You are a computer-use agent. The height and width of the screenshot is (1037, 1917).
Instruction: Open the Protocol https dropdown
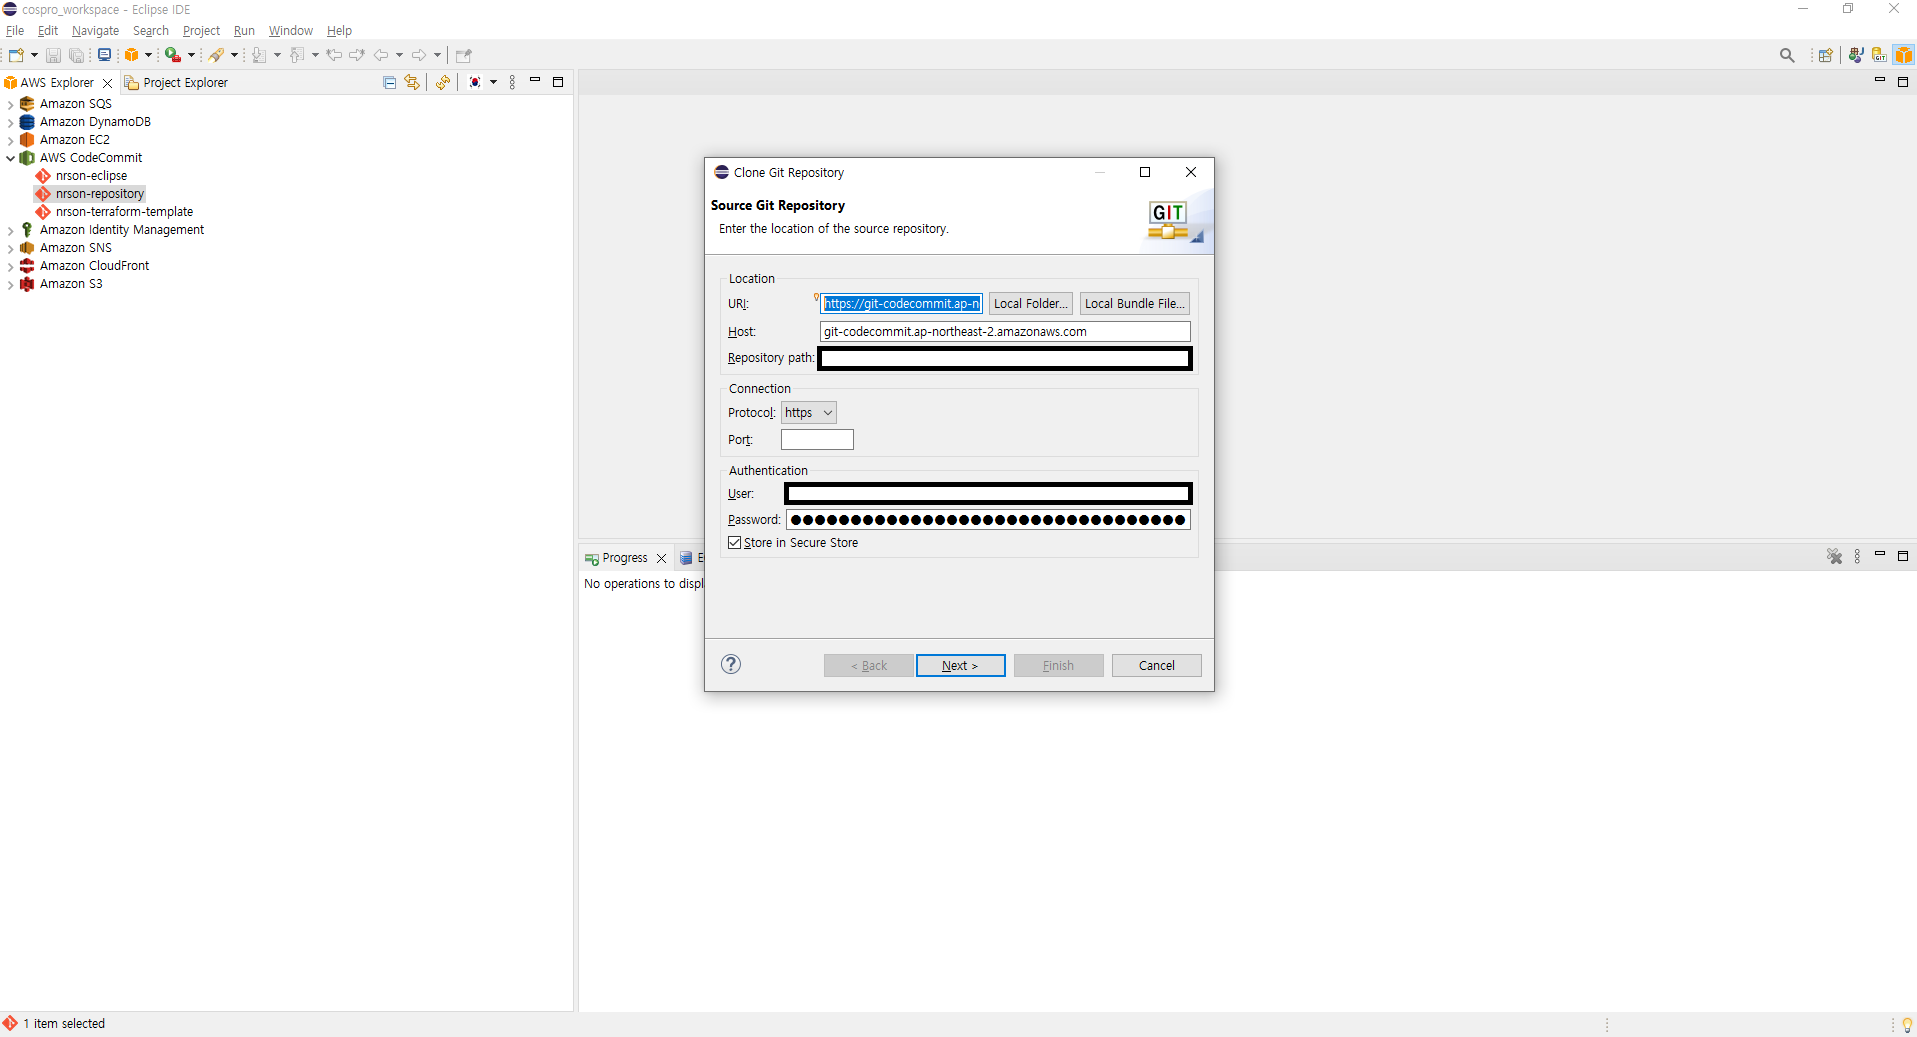[x=808, y=413]
